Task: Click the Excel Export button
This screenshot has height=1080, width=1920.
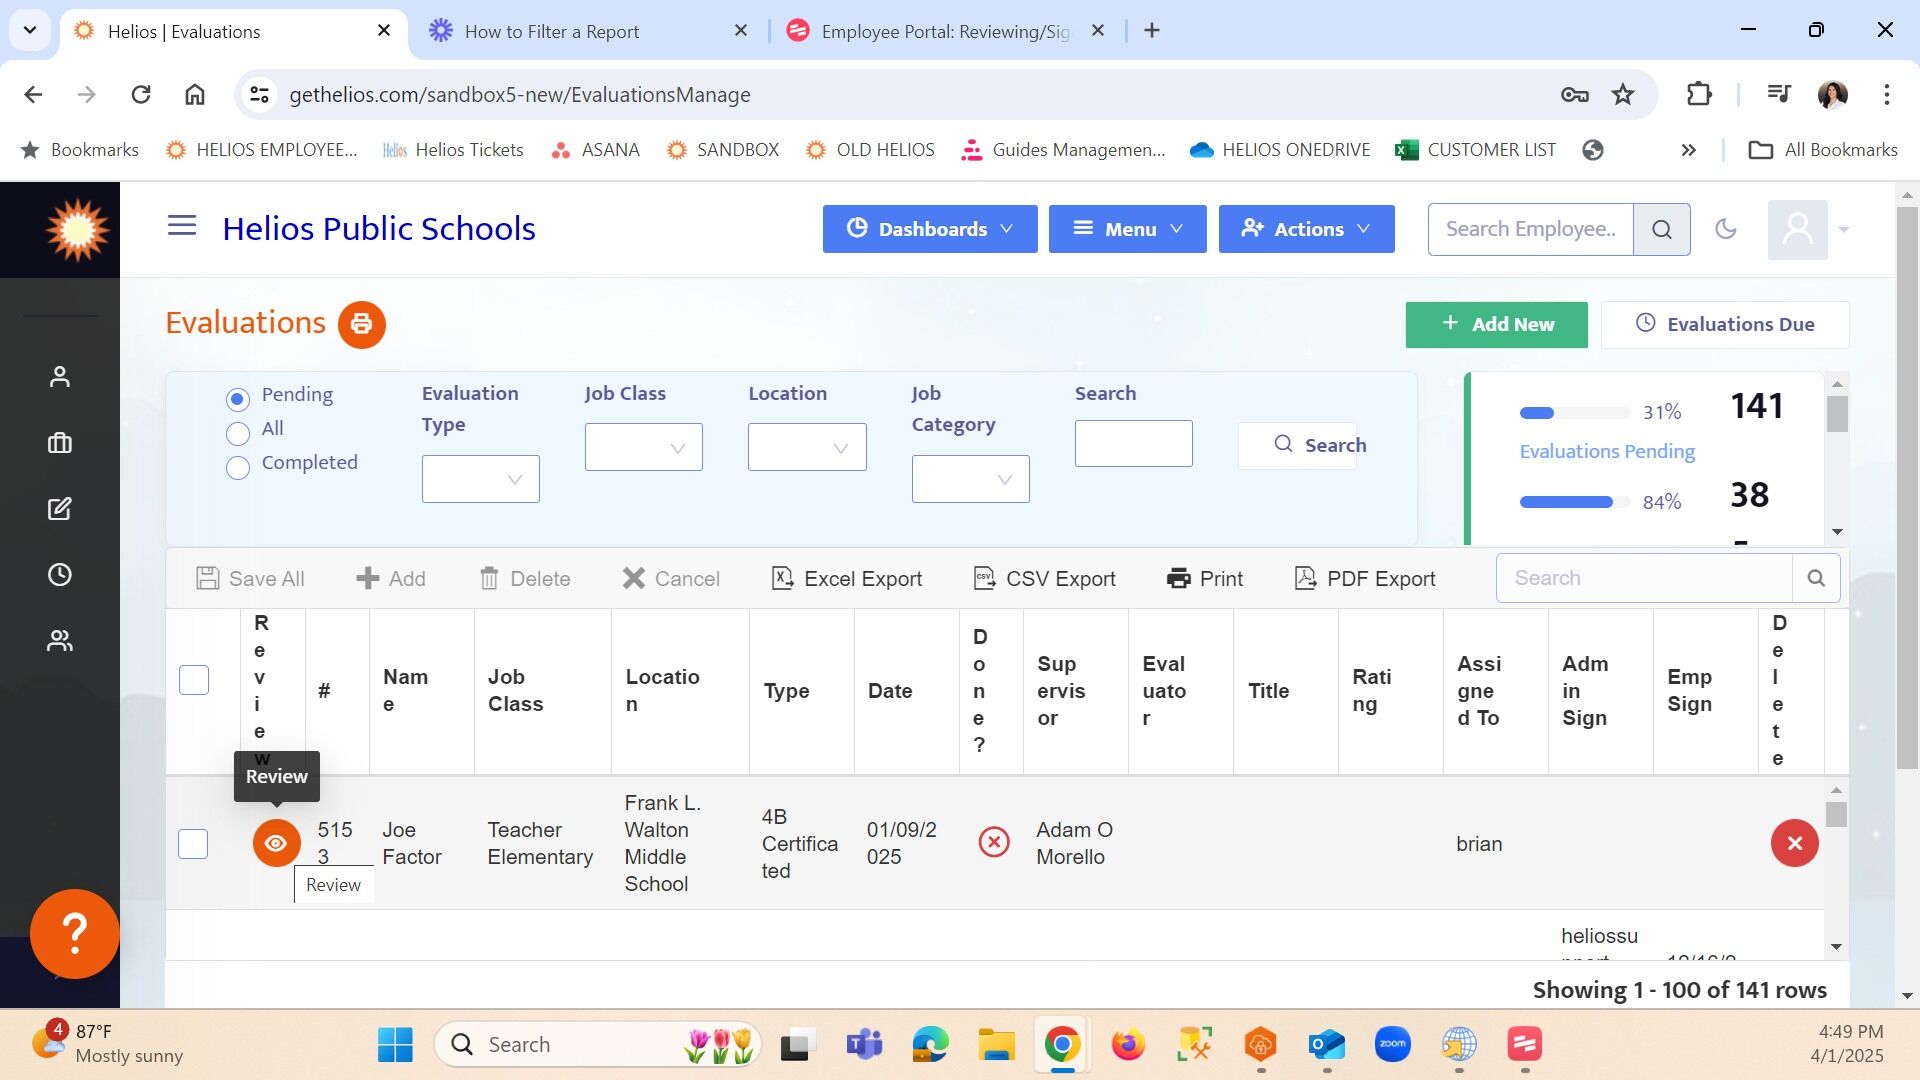Action: pos(847,578)
